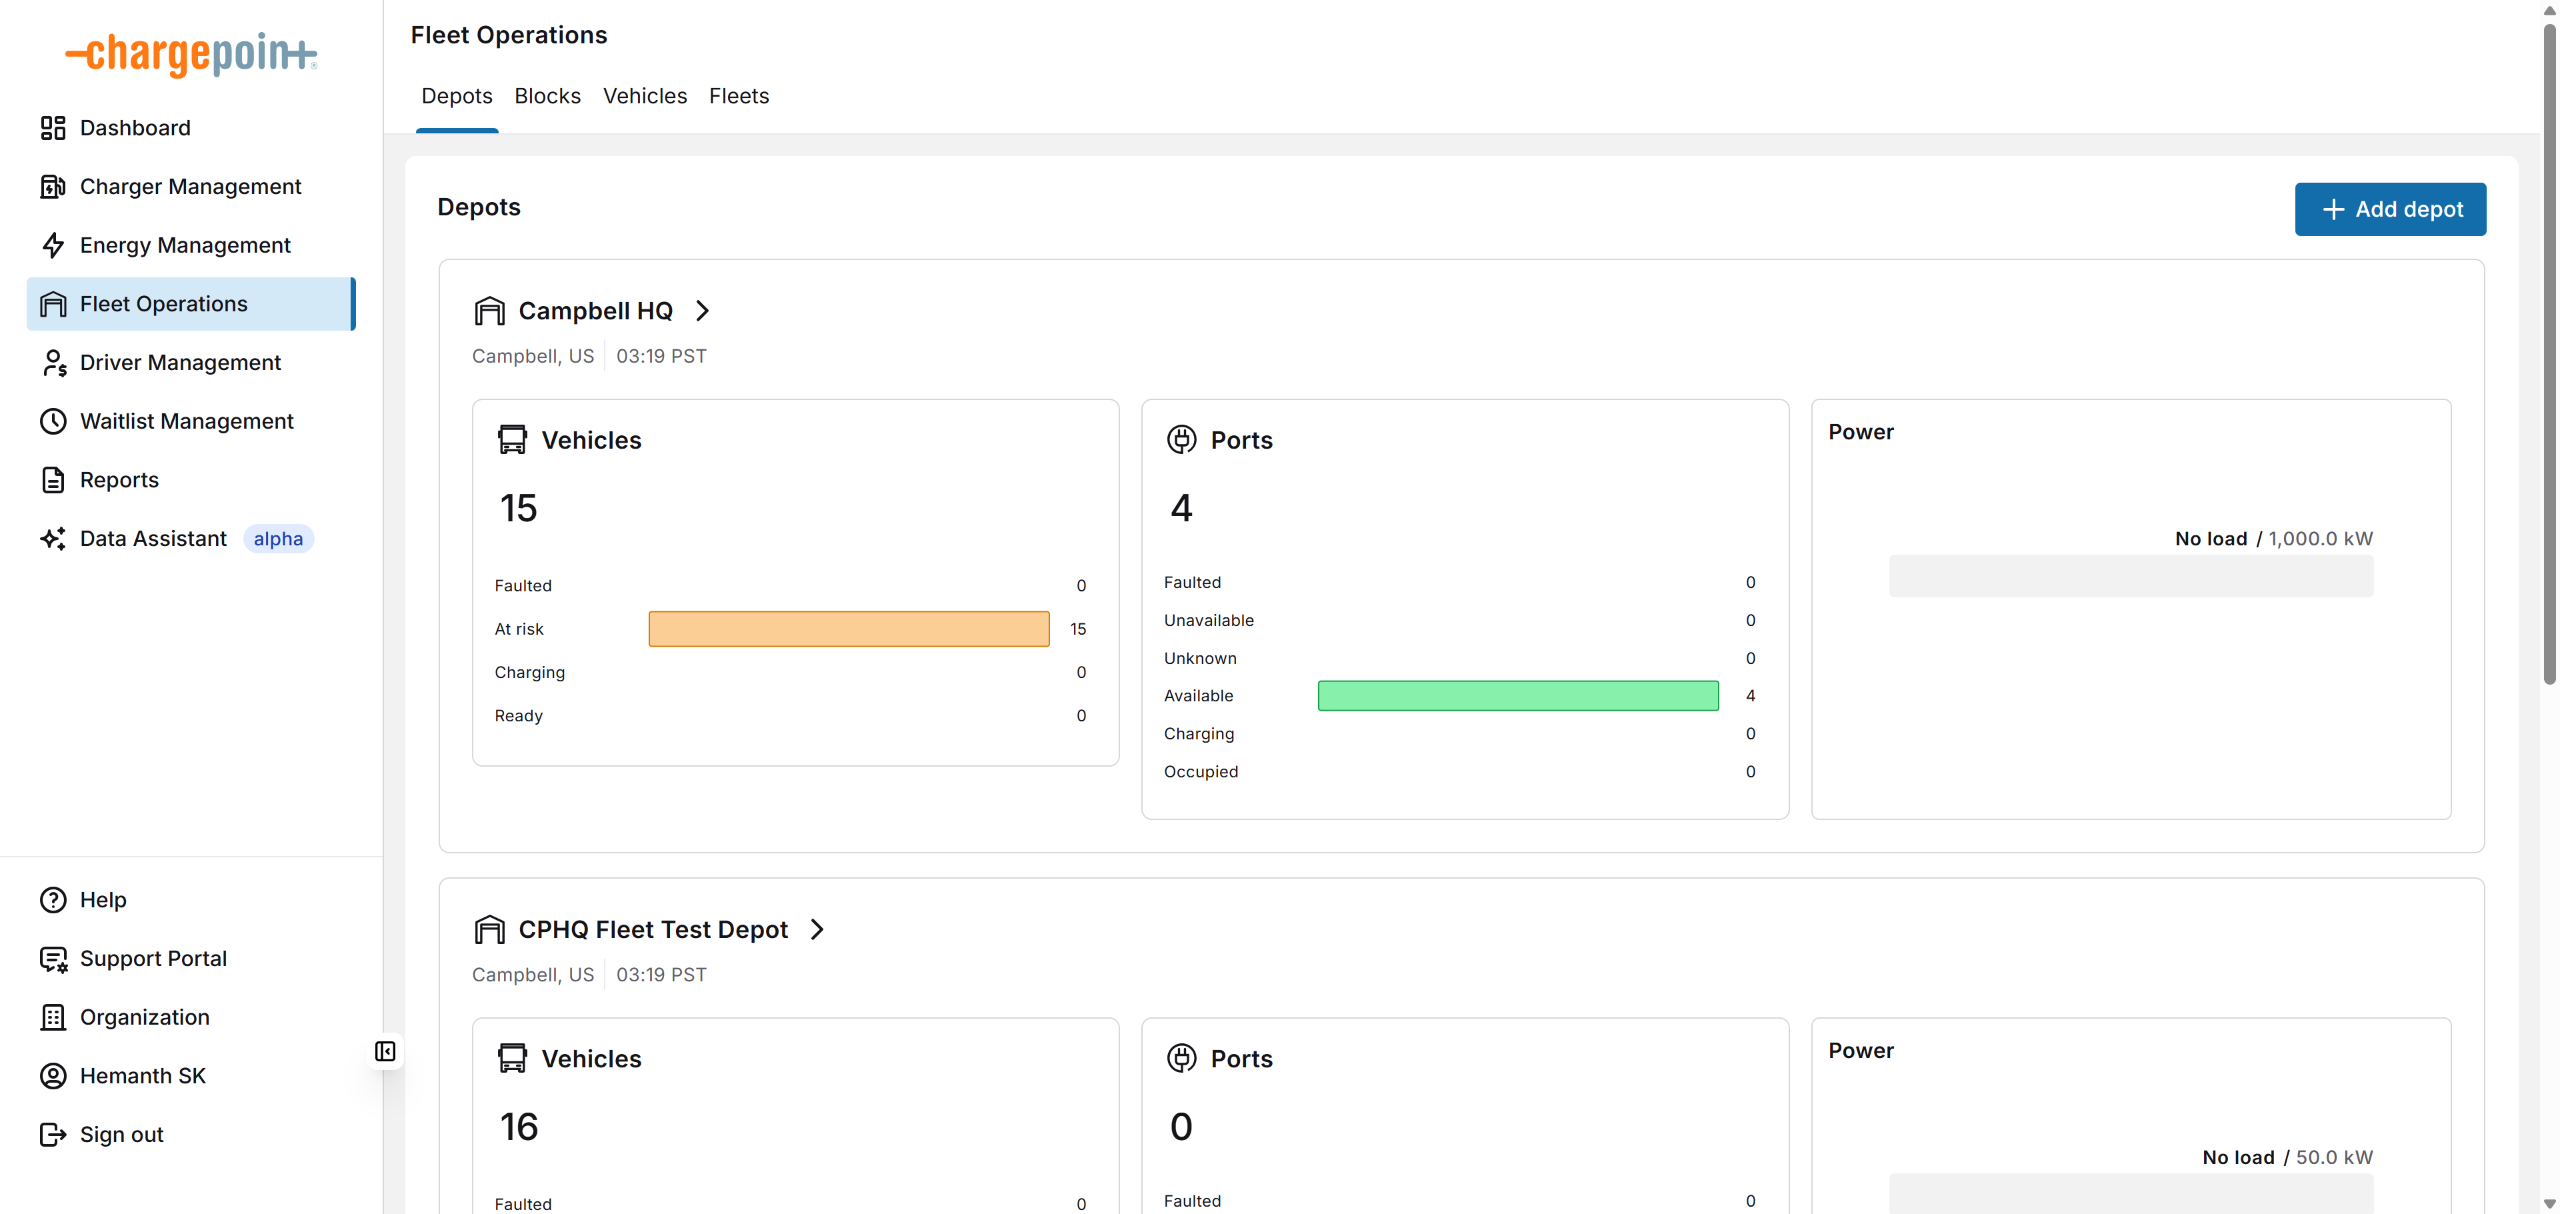
Task: Click the Add depot button
Action: pos(2390,209)
